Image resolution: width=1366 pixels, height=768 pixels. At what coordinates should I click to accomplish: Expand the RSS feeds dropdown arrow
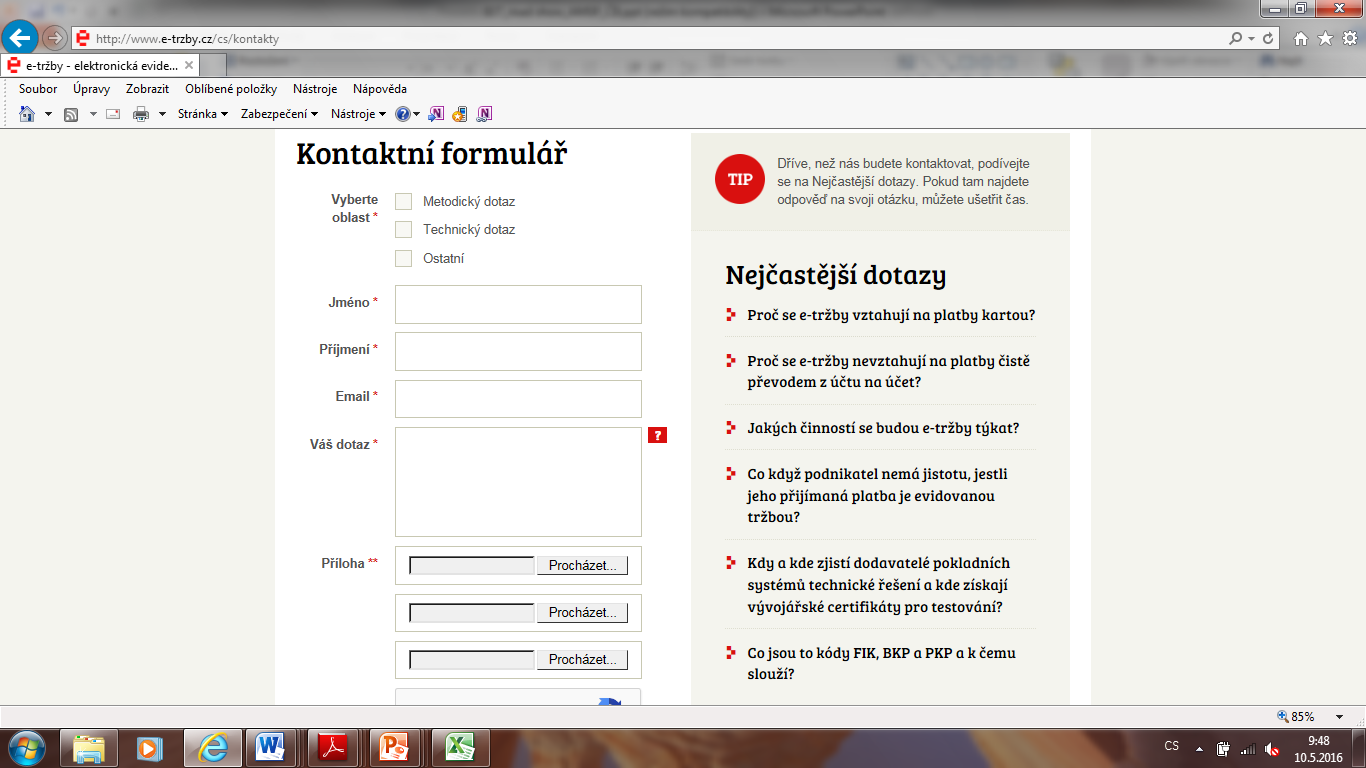[93, 114]
